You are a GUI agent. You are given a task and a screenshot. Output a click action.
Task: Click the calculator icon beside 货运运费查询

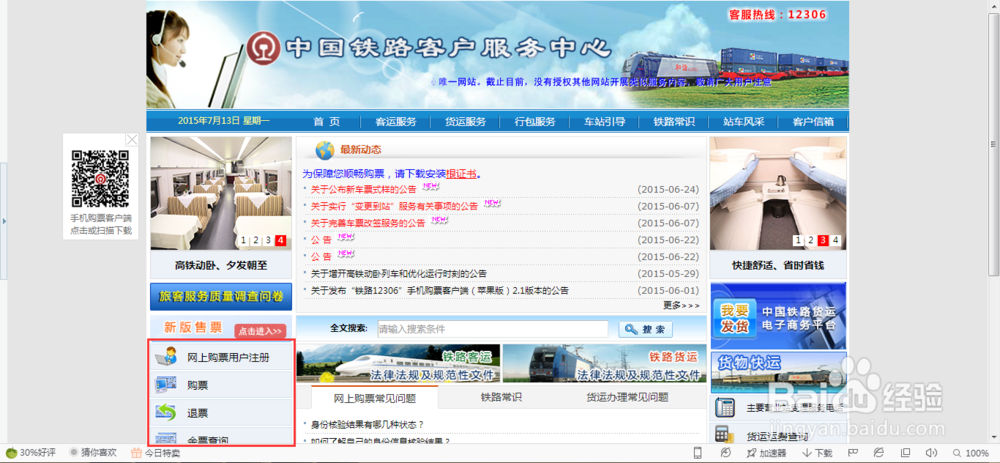pos(724,435)
